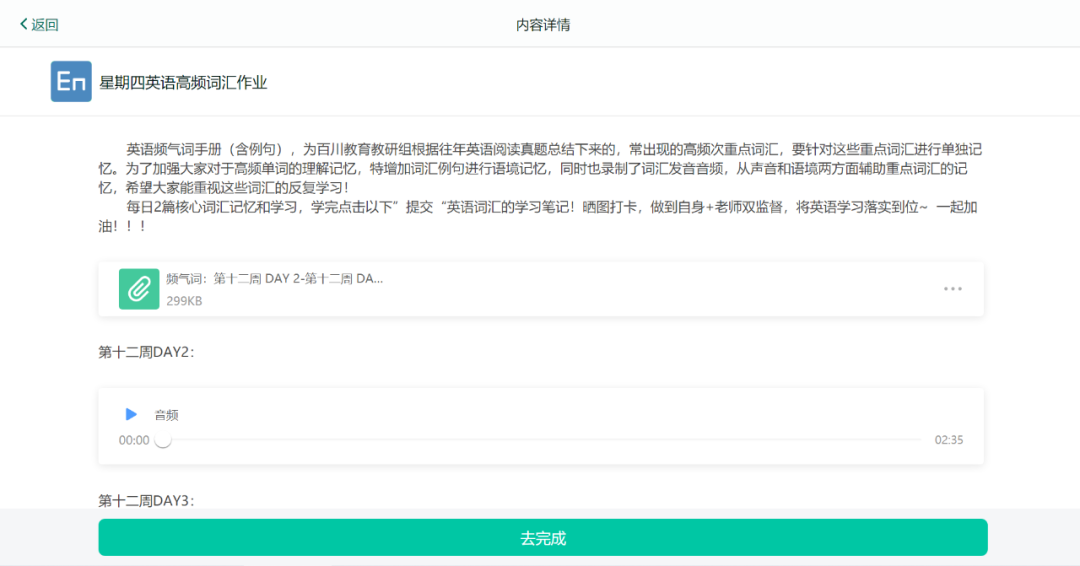Open the attachment's three-dot more menu

click(x=953, y=289)
